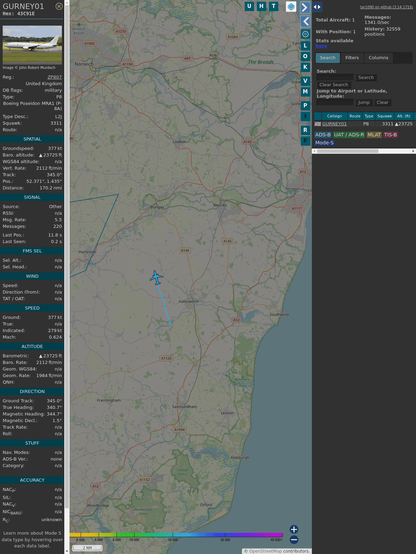Screen dimensions: 416x554
Task: Click the O map button
Action: (305, 56)
